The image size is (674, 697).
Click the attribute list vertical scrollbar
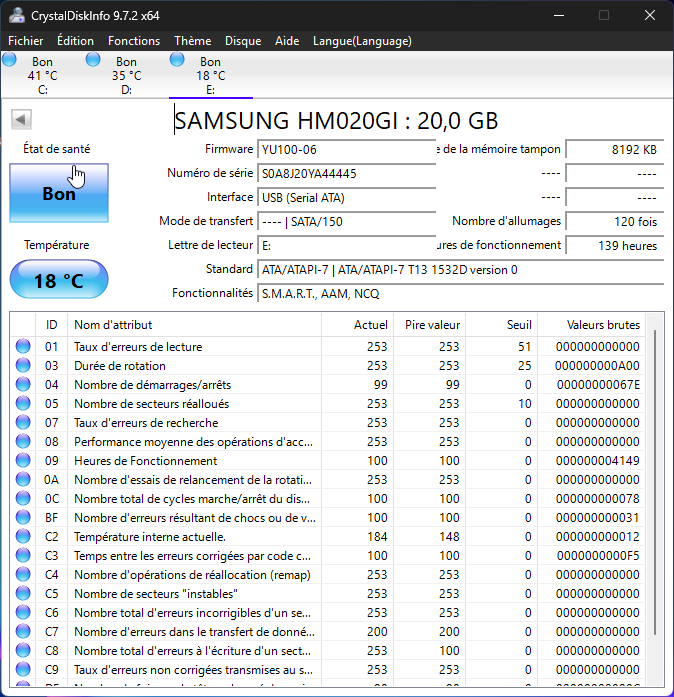click(x=655, y=483)
